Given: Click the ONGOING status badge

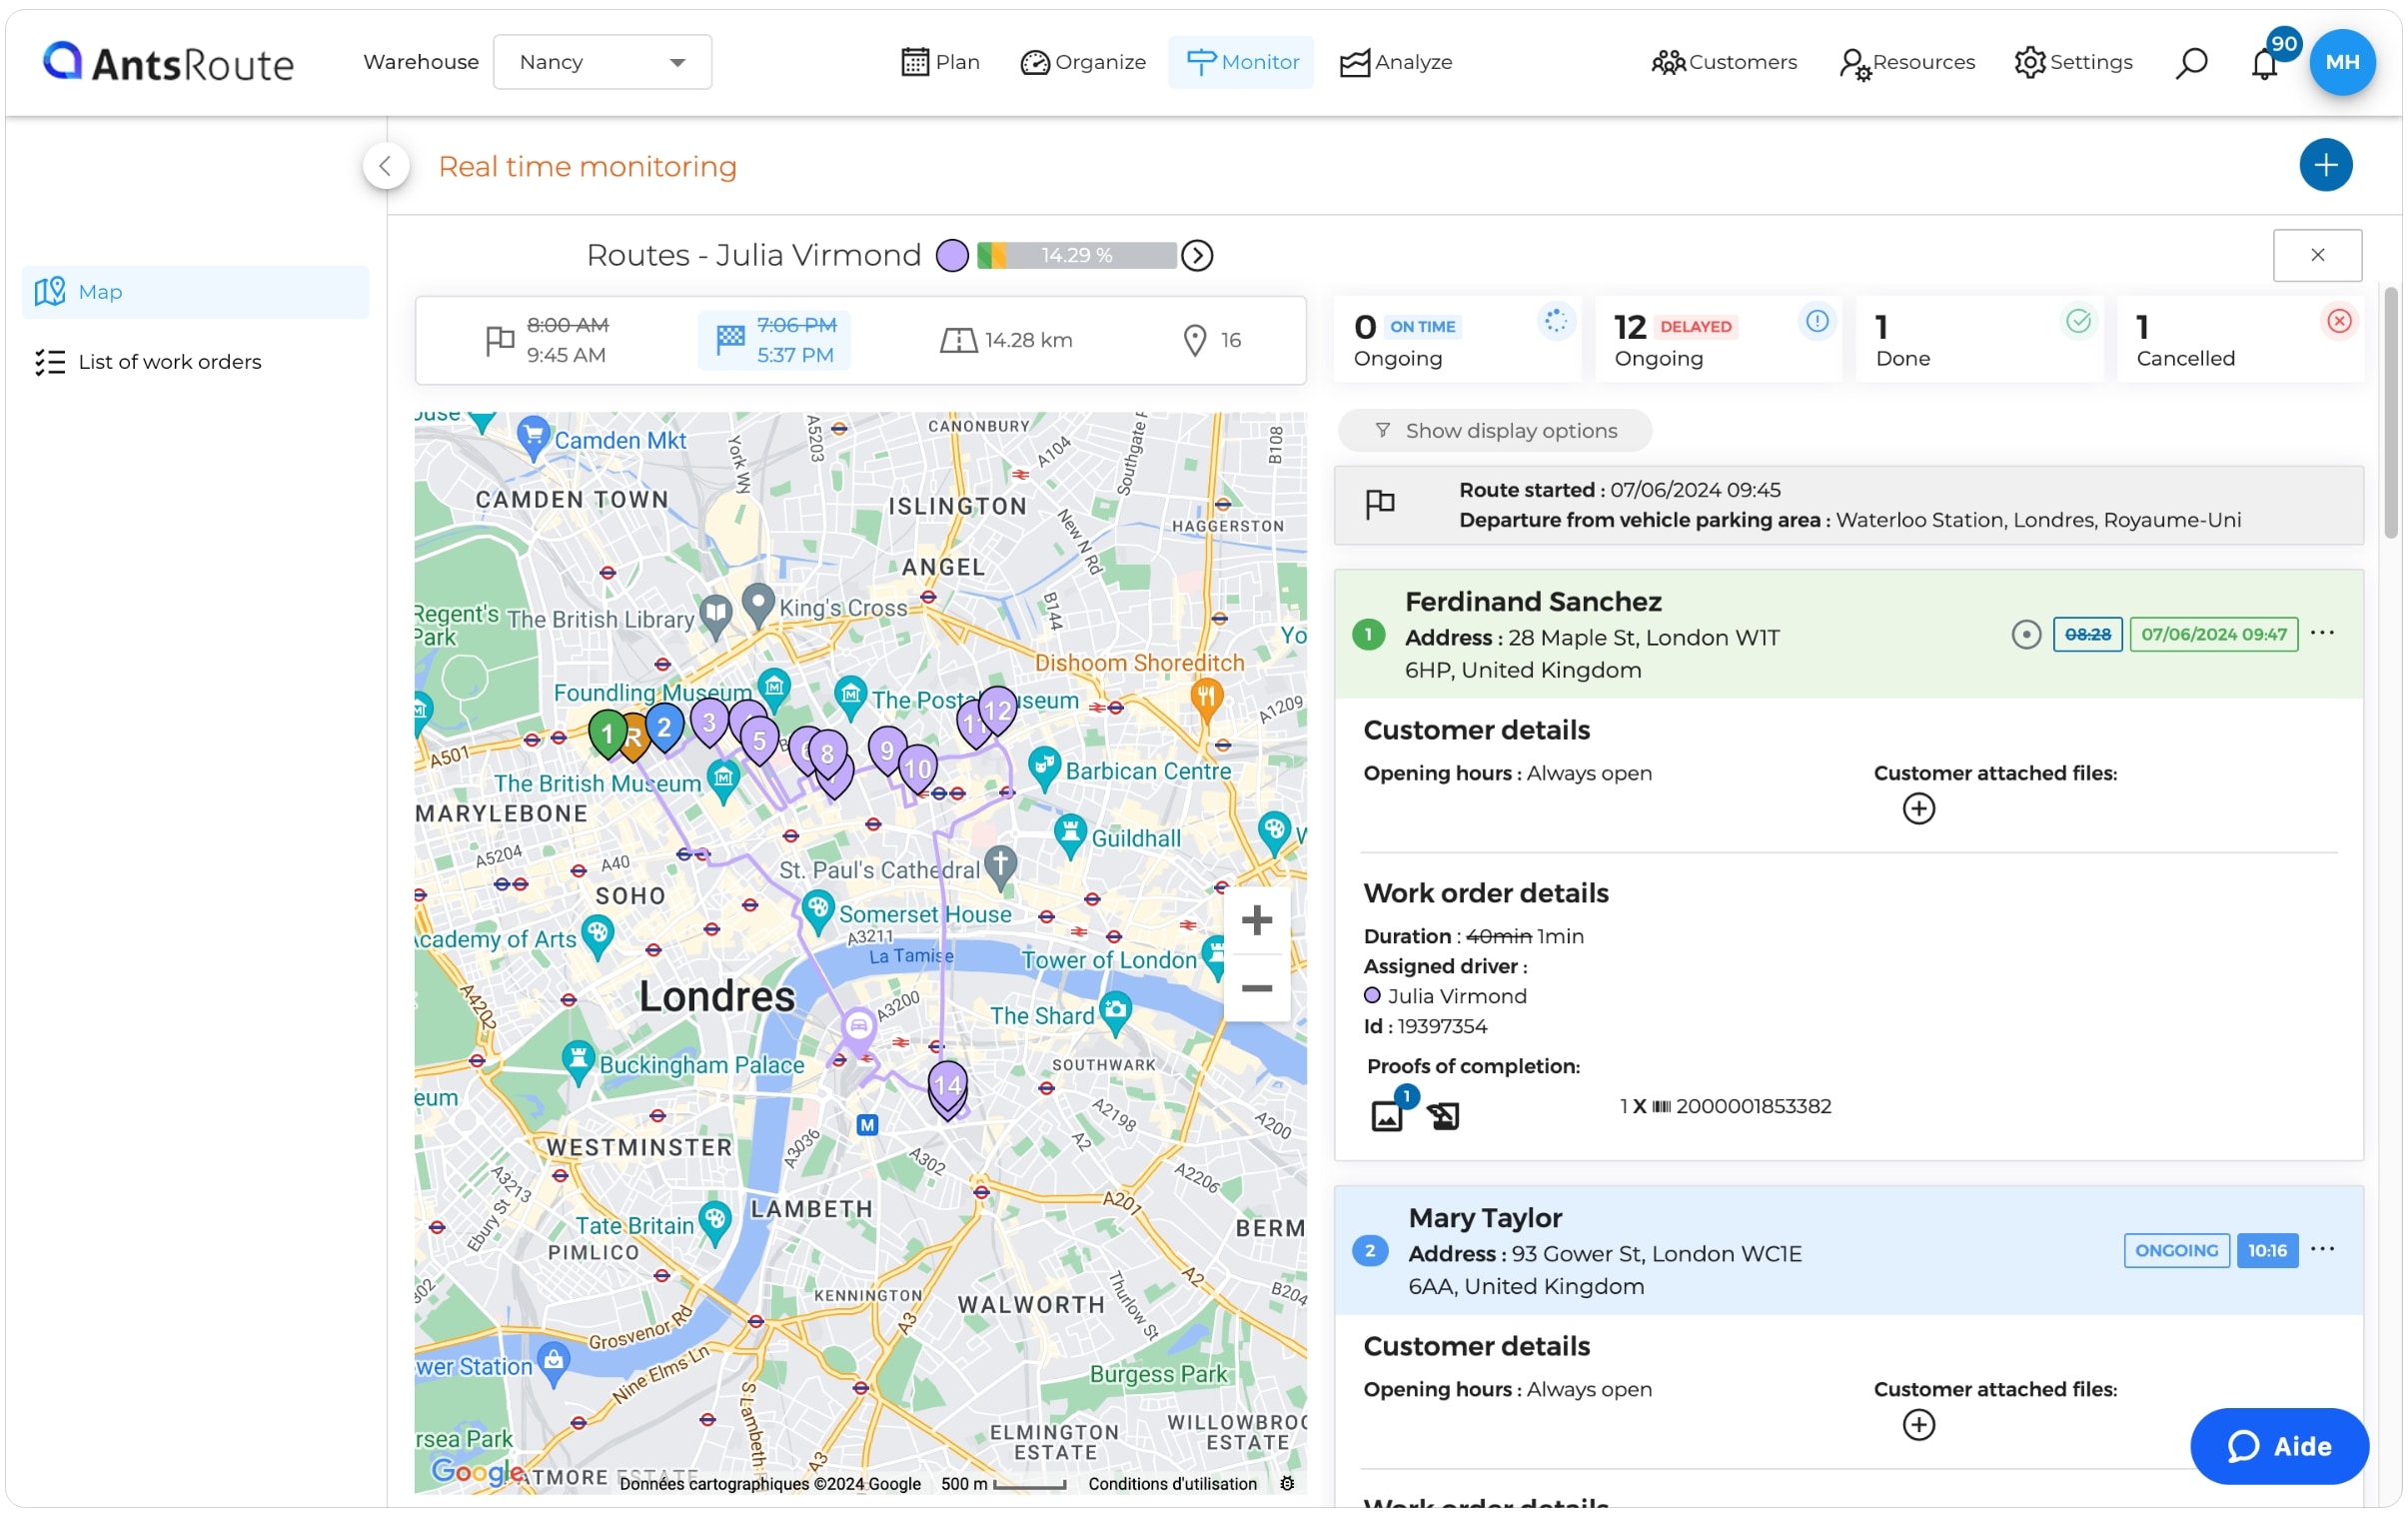Looking at the screenshot, I should click(2176, 1250).
